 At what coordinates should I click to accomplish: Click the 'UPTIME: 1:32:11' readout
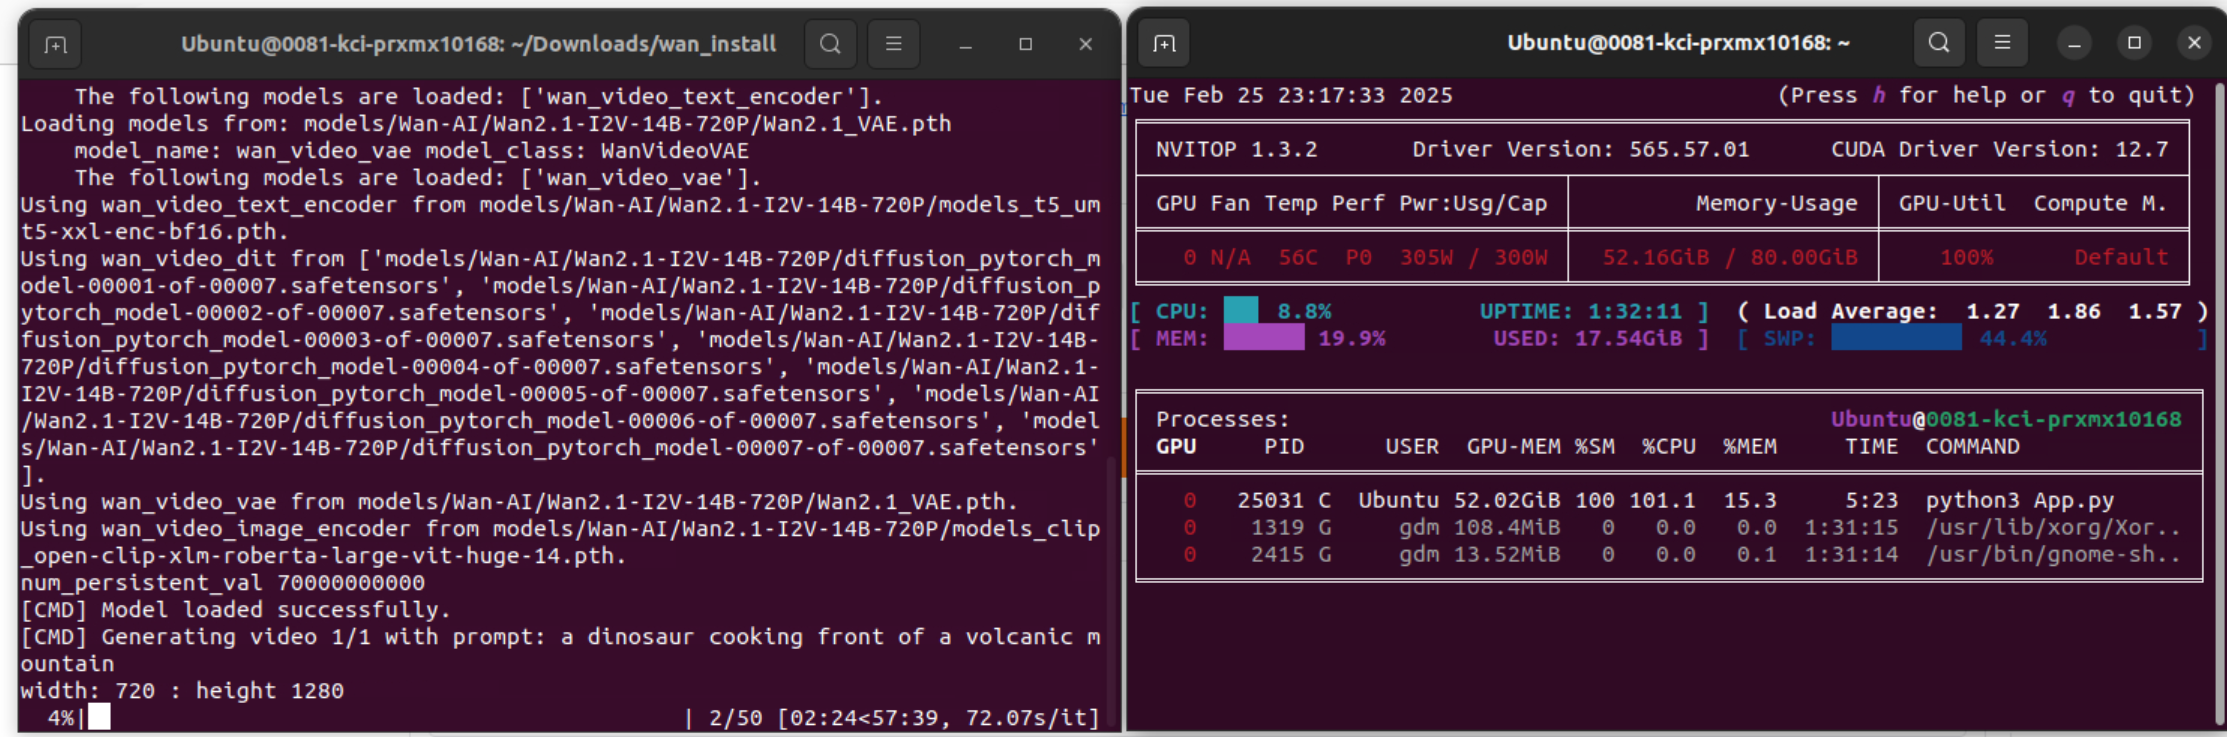tap(1581, 311)
